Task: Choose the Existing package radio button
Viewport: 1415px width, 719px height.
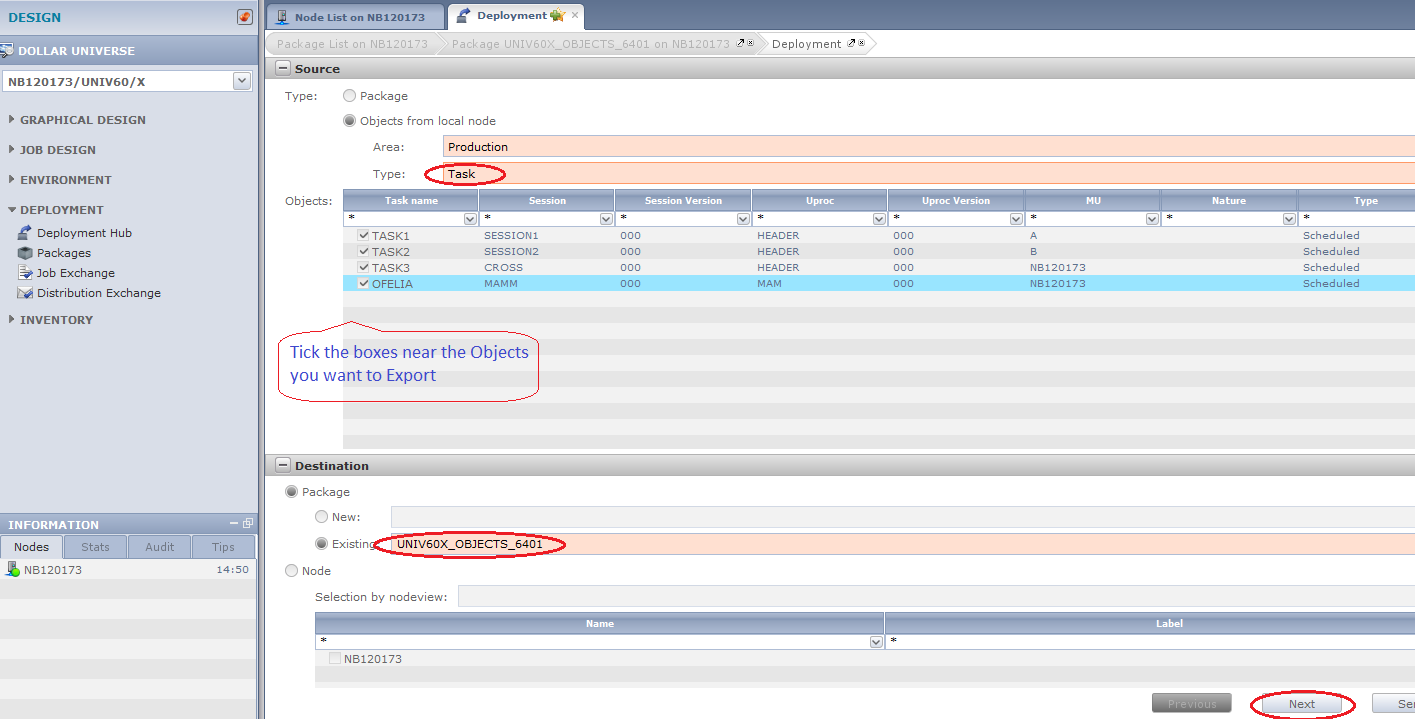Action: point(321,544)
